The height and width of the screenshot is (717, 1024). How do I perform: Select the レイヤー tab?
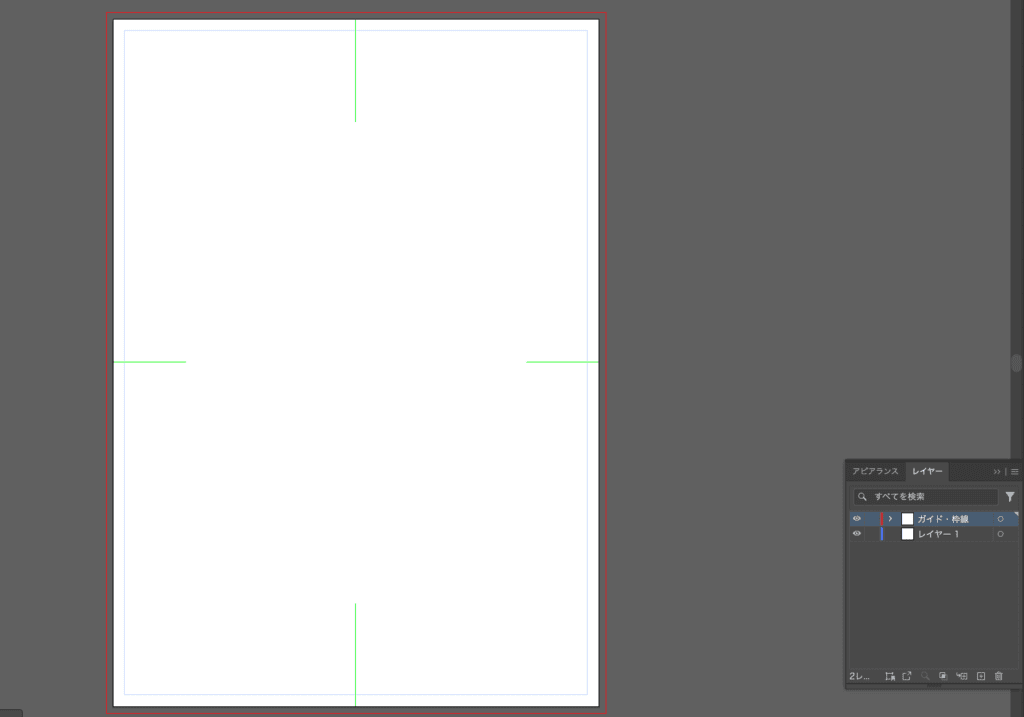tap(927, 471)
